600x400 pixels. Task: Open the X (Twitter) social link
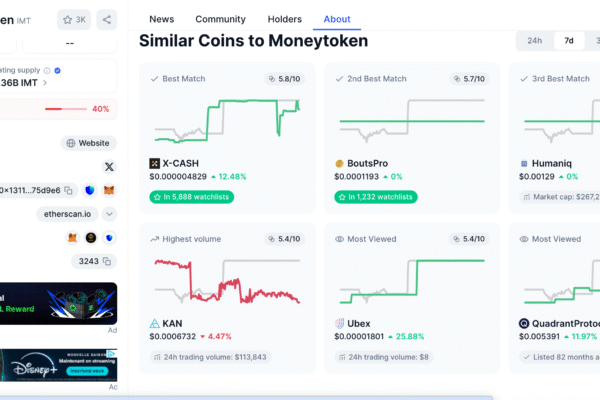coord(109,167)
